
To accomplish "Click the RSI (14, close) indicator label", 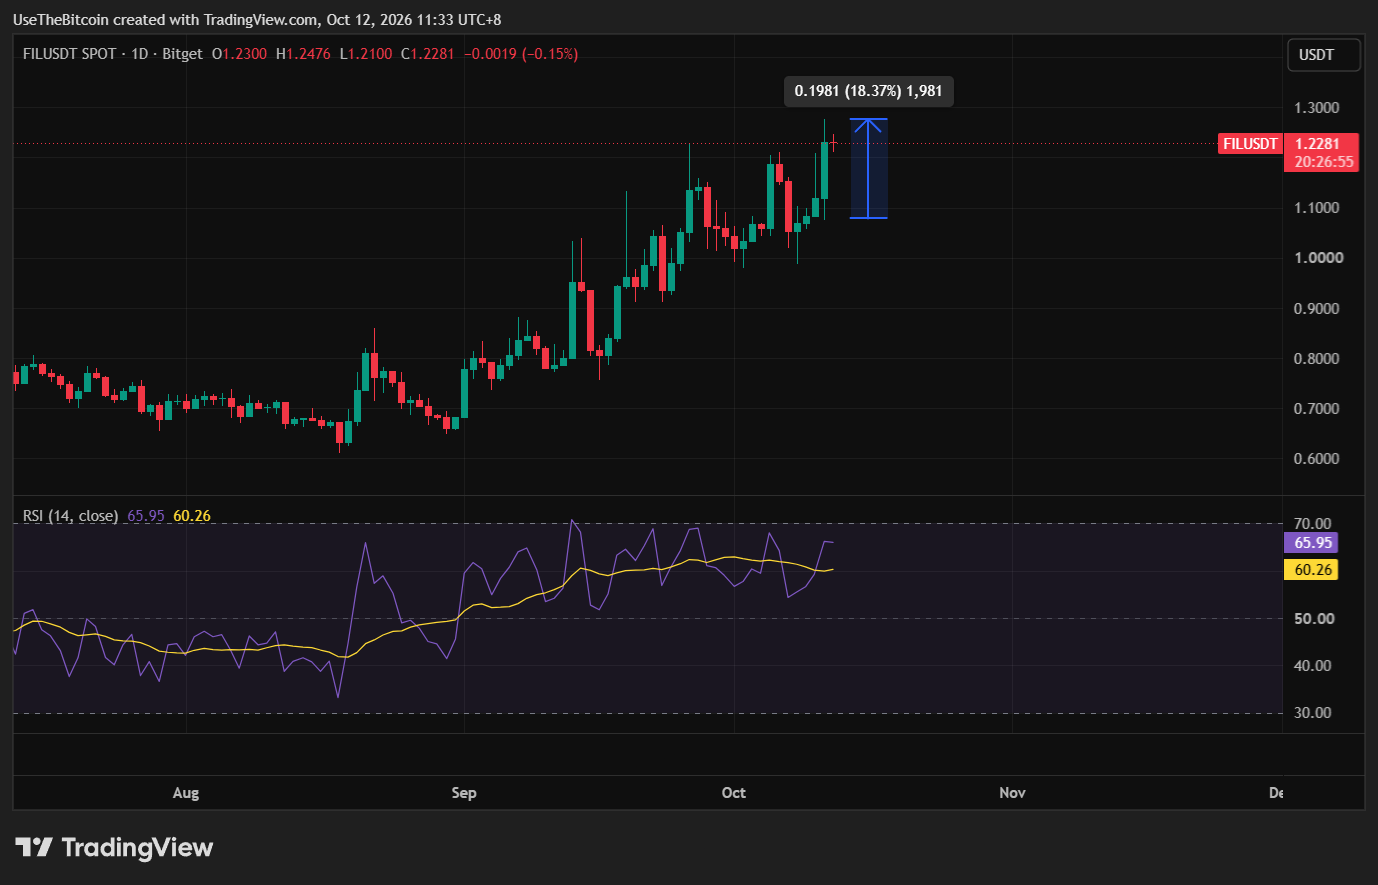I will click(71, 516).
